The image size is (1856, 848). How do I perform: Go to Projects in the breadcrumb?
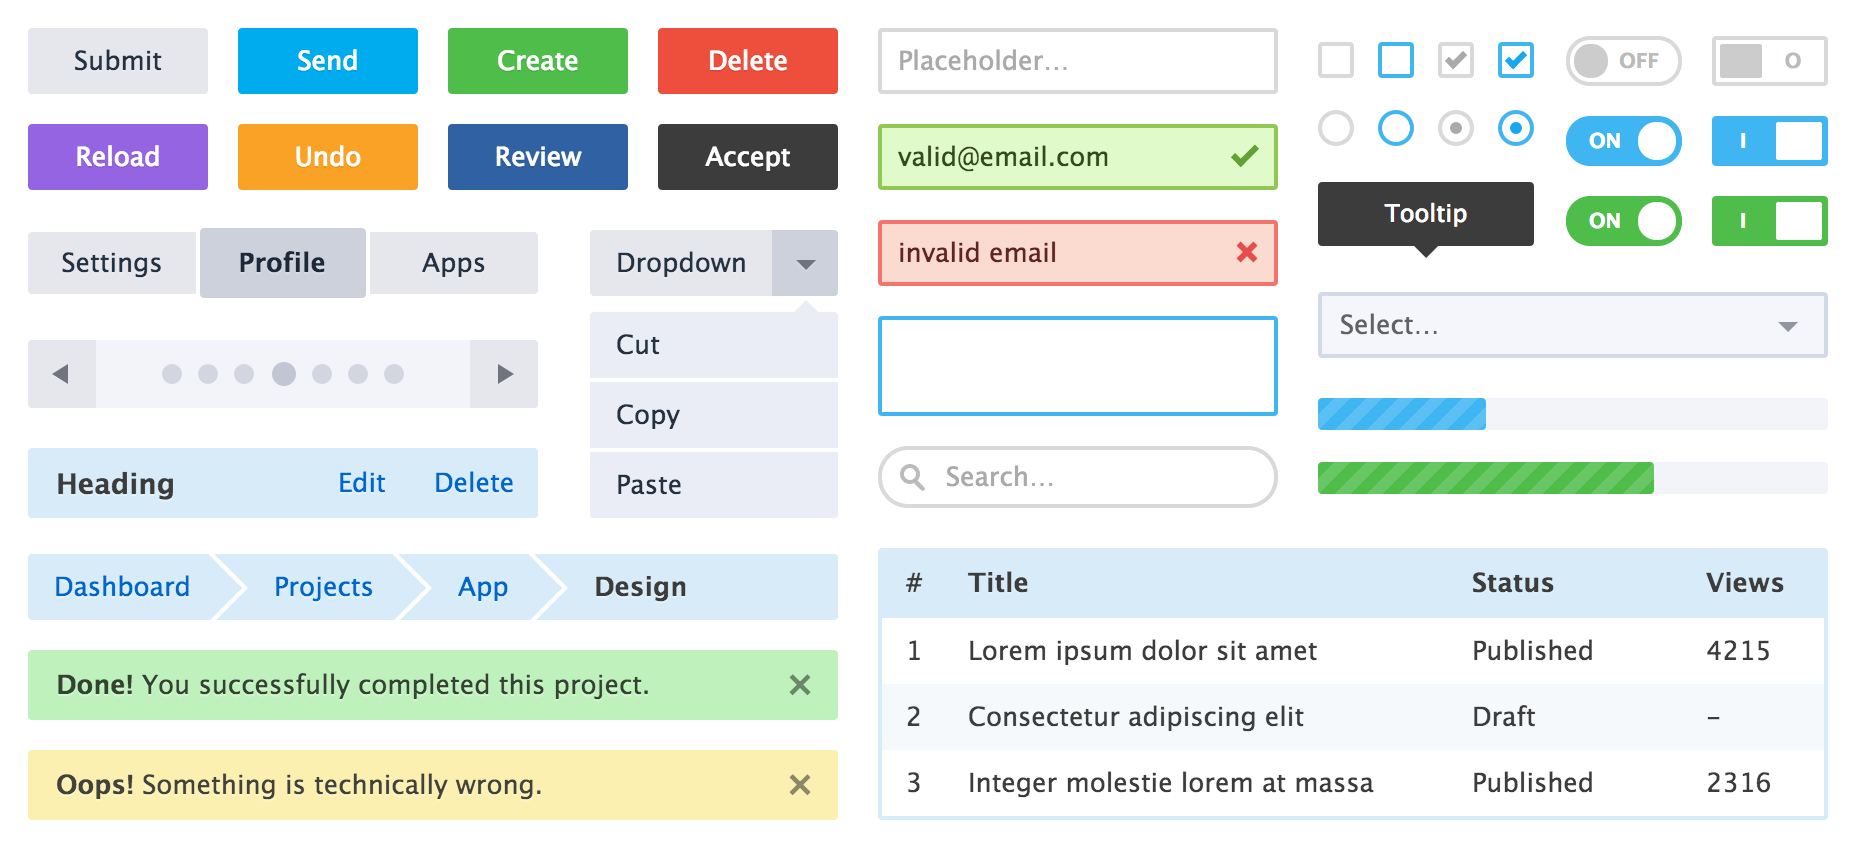pos(323,587)
